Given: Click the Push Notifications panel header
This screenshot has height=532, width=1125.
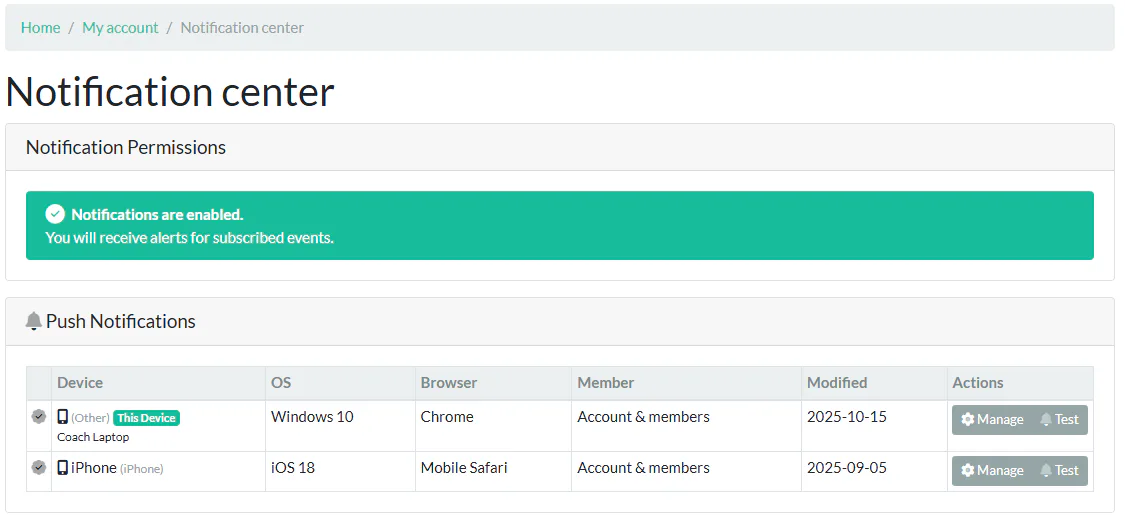Looking at the screenshot, I should [560, 321].
